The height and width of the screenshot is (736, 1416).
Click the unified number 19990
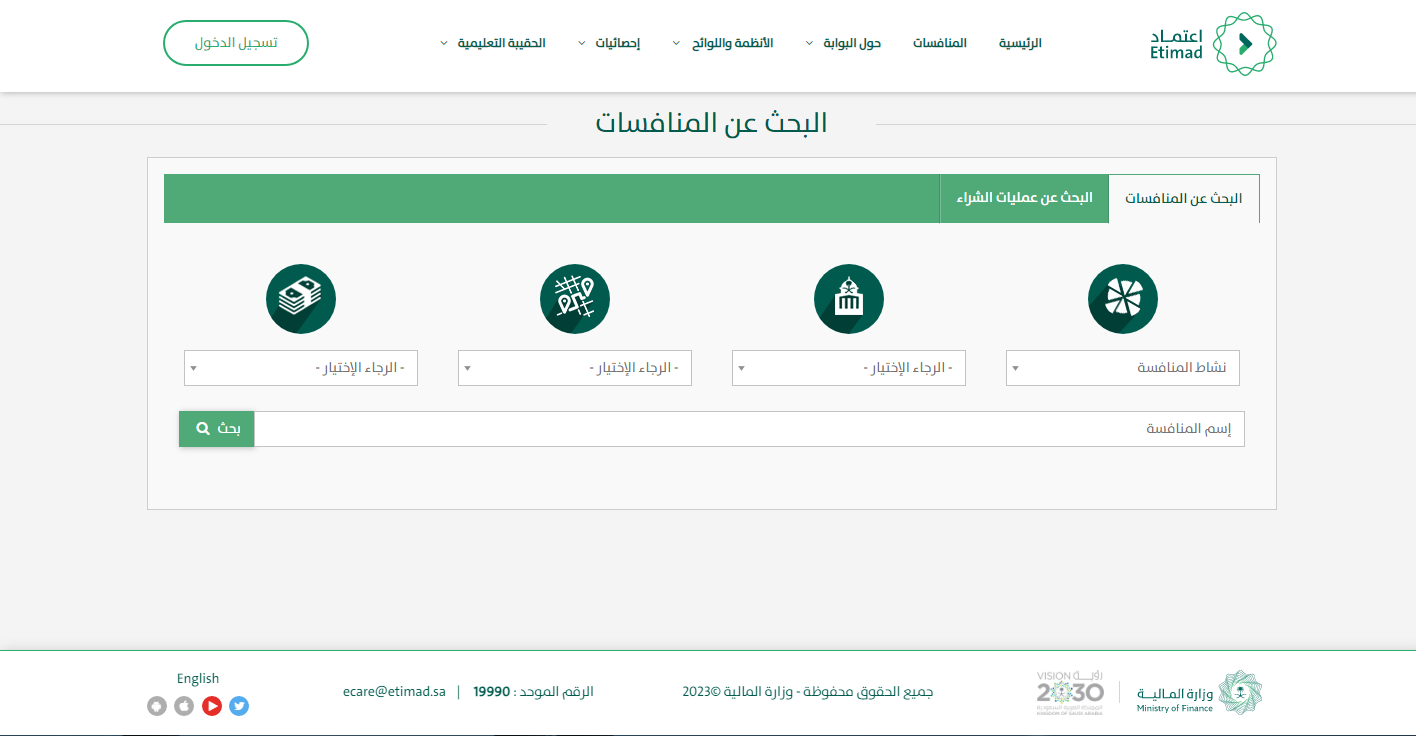[492, 692]
